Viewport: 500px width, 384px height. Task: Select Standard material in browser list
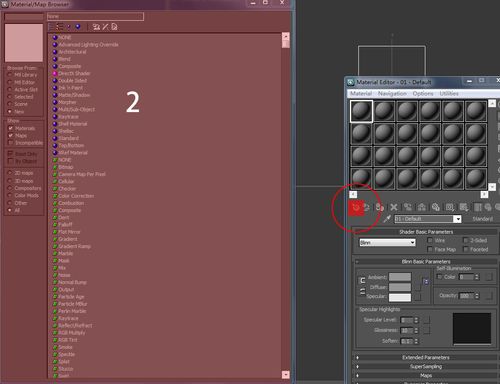click(66, 138)
